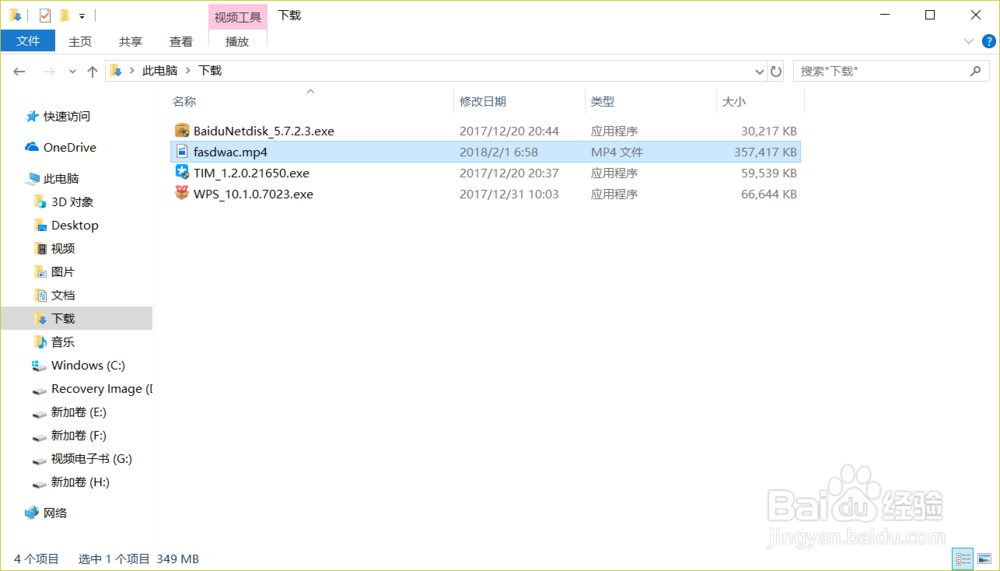Click the file name fasdwac.mp4

pyautogui.click(x=230, y=152)
